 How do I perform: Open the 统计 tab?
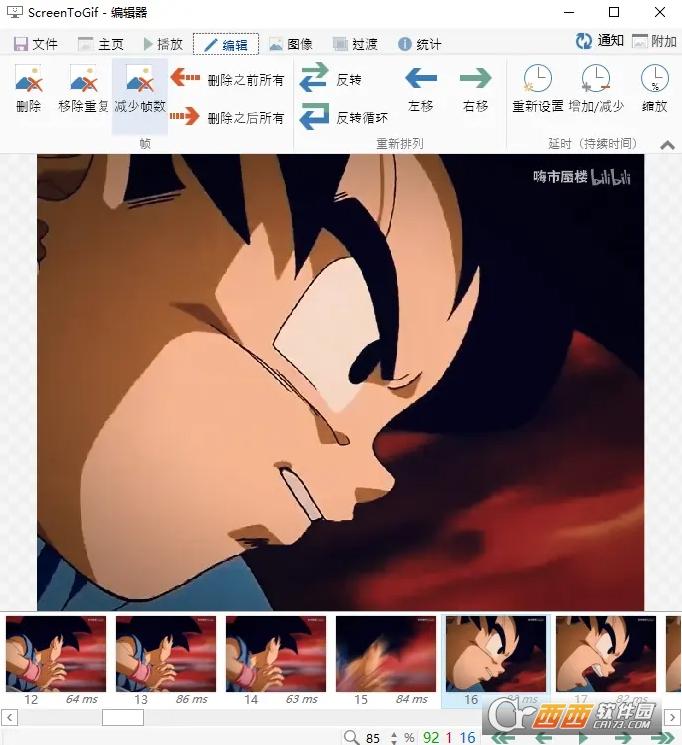[x=420, y=44]
